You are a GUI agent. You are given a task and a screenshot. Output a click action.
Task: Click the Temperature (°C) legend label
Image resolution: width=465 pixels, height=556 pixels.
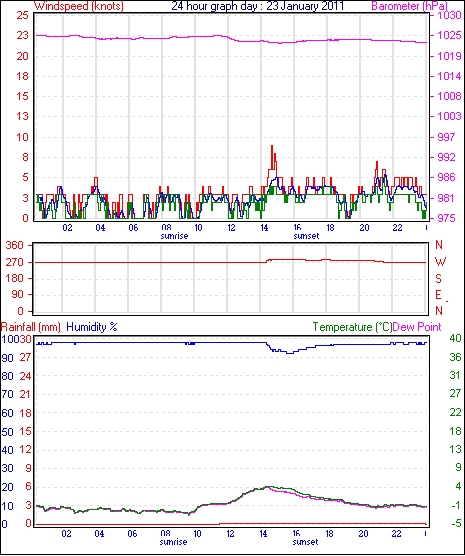352,327
